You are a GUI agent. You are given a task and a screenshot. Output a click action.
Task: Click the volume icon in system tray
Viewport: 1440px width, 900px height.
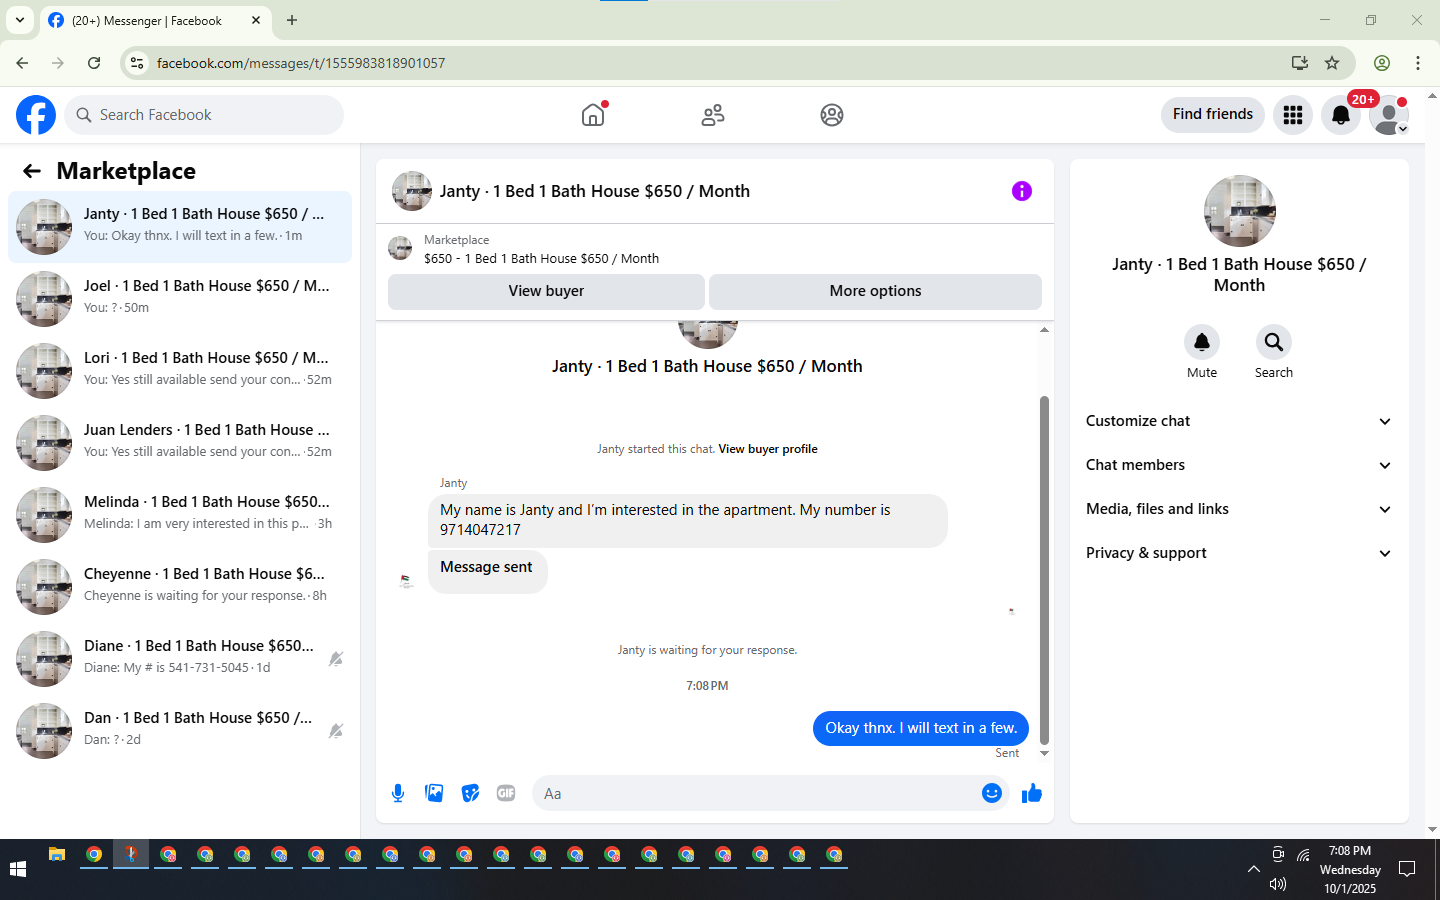pyautogui.click(x=1278, y=884)
